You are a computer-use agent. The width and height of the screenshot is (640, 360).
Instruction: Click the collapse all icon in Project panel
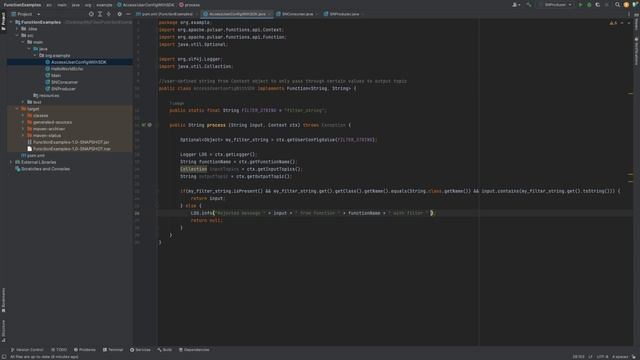[x=109, y=14]
